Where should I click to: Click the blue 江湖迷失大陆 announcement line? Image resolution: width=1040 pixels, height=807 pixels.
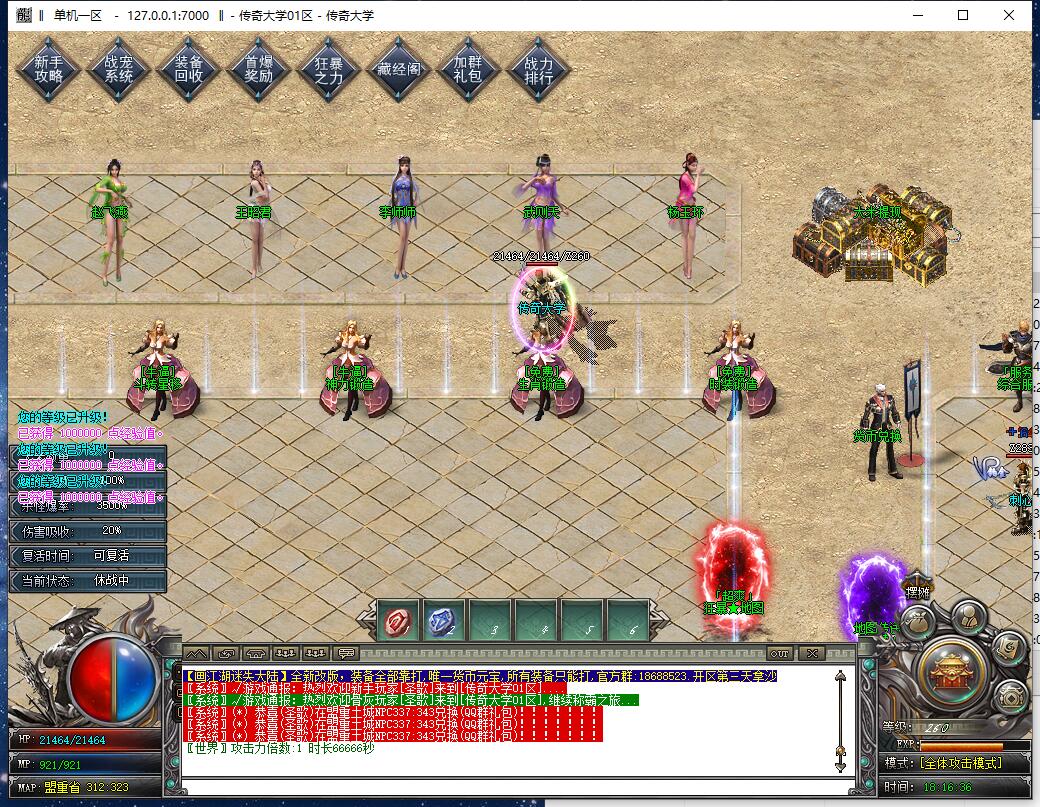(x=480, y=676)
